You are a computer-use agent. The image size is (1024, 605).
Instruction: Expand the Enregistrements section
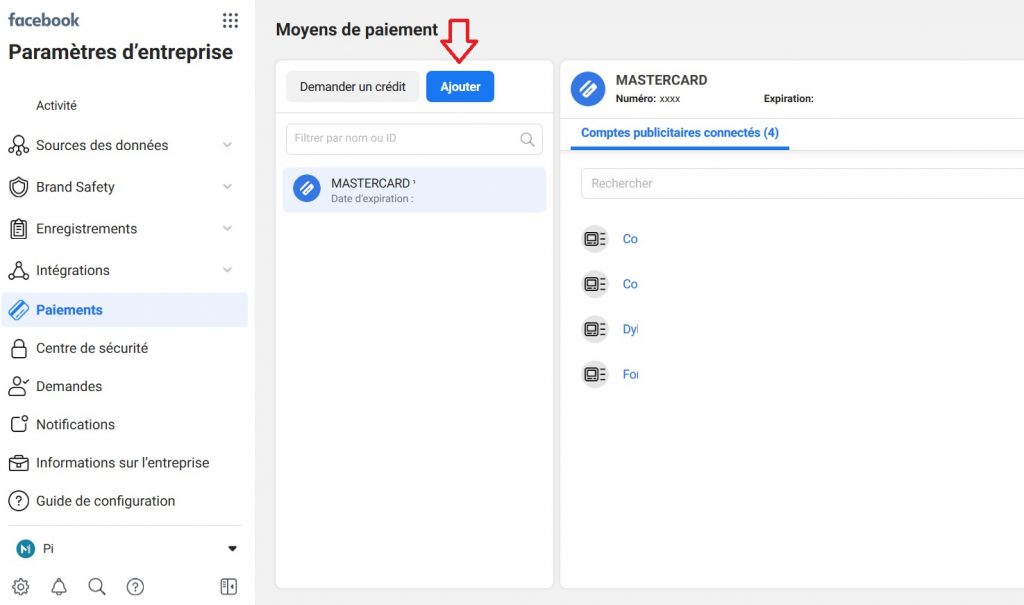[227, 229]
